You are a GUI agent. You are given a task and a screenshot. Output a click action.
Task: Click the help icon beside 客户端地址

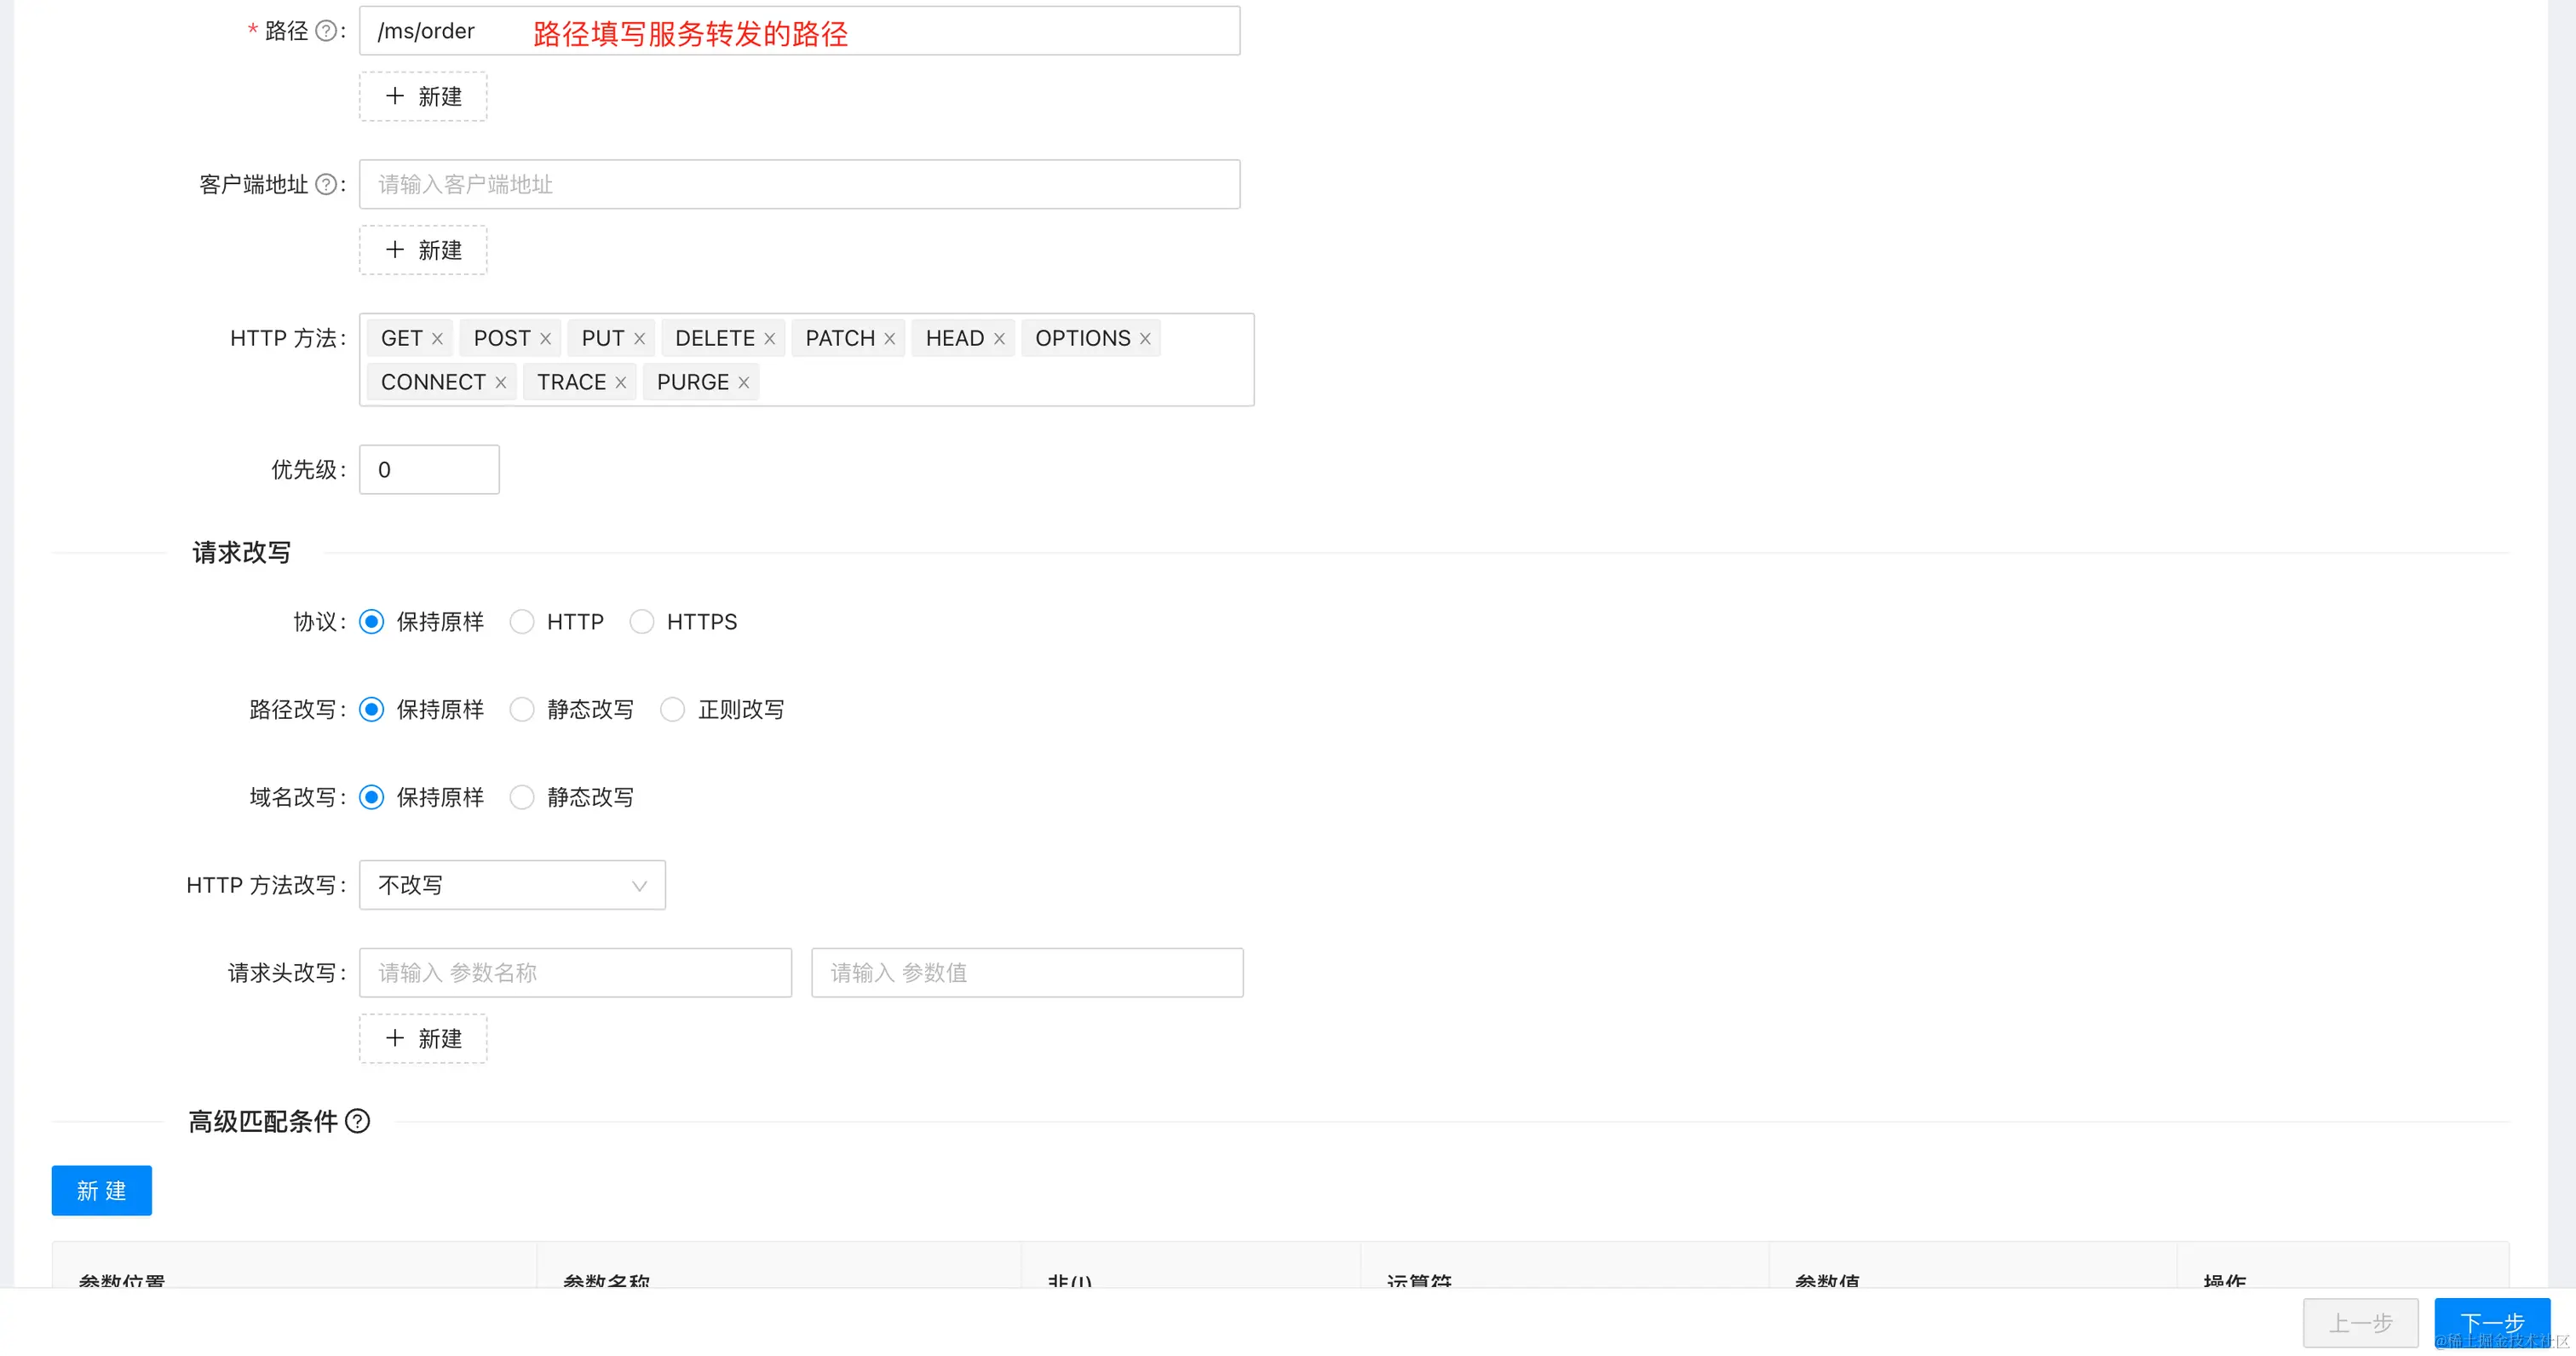pyautogui.click(x=326, y=184)
